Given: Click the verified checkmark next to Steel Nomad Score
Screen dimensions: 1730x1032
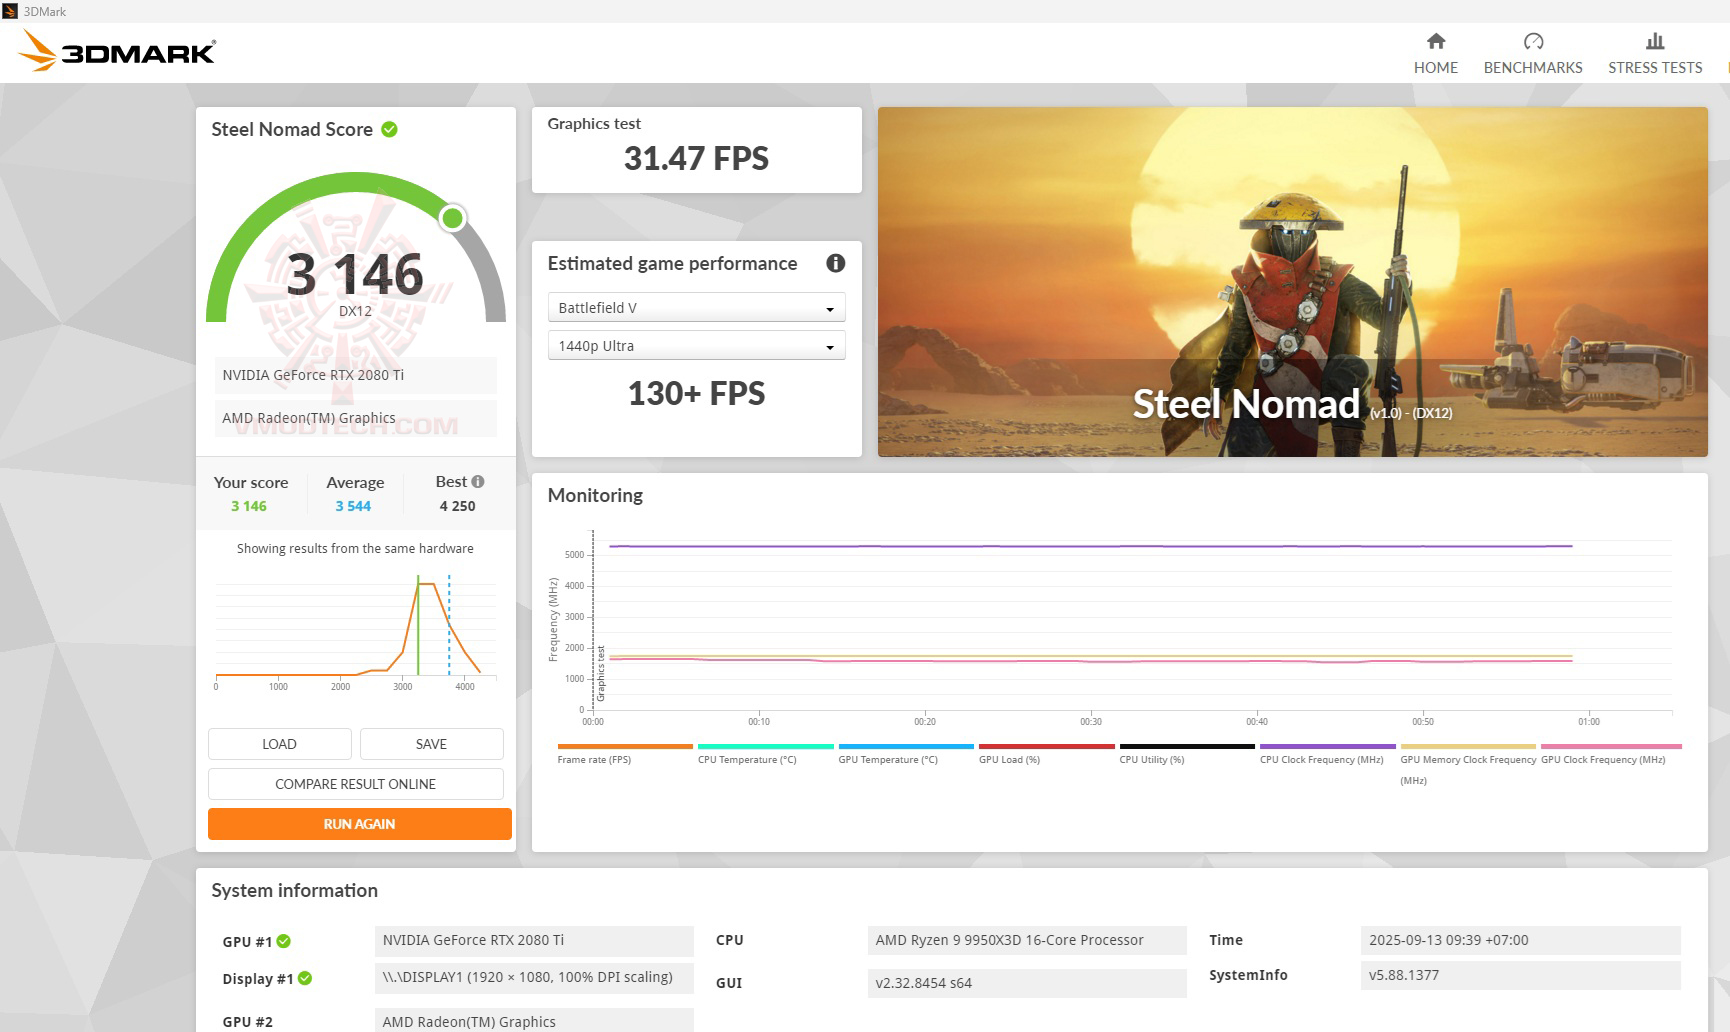Looking at the screenshot, I should 389,129.
